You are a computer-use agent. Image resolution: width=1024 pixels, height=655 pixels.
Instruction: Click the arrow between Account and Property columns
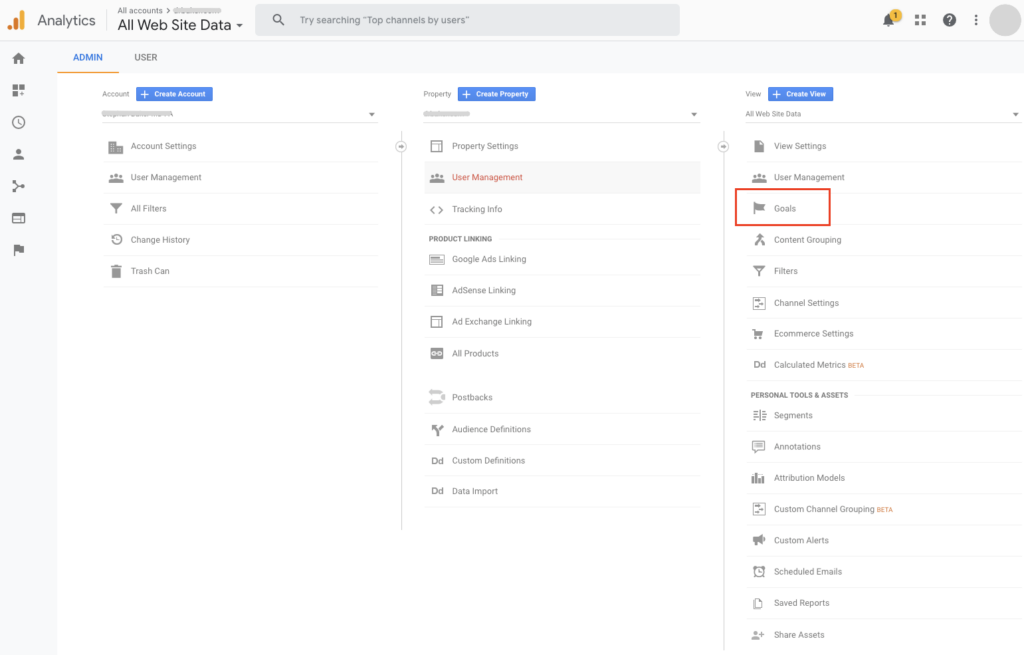(x=401, y=147)
